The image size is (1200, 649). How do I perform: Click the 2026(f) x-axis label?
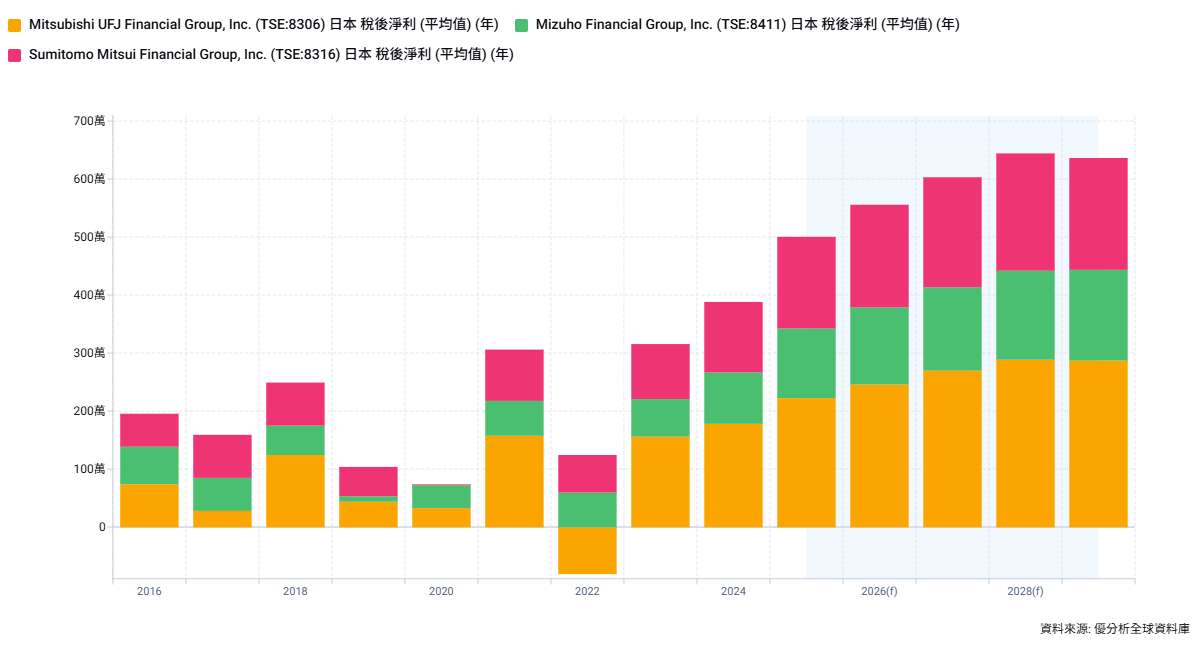pos(879,592)
